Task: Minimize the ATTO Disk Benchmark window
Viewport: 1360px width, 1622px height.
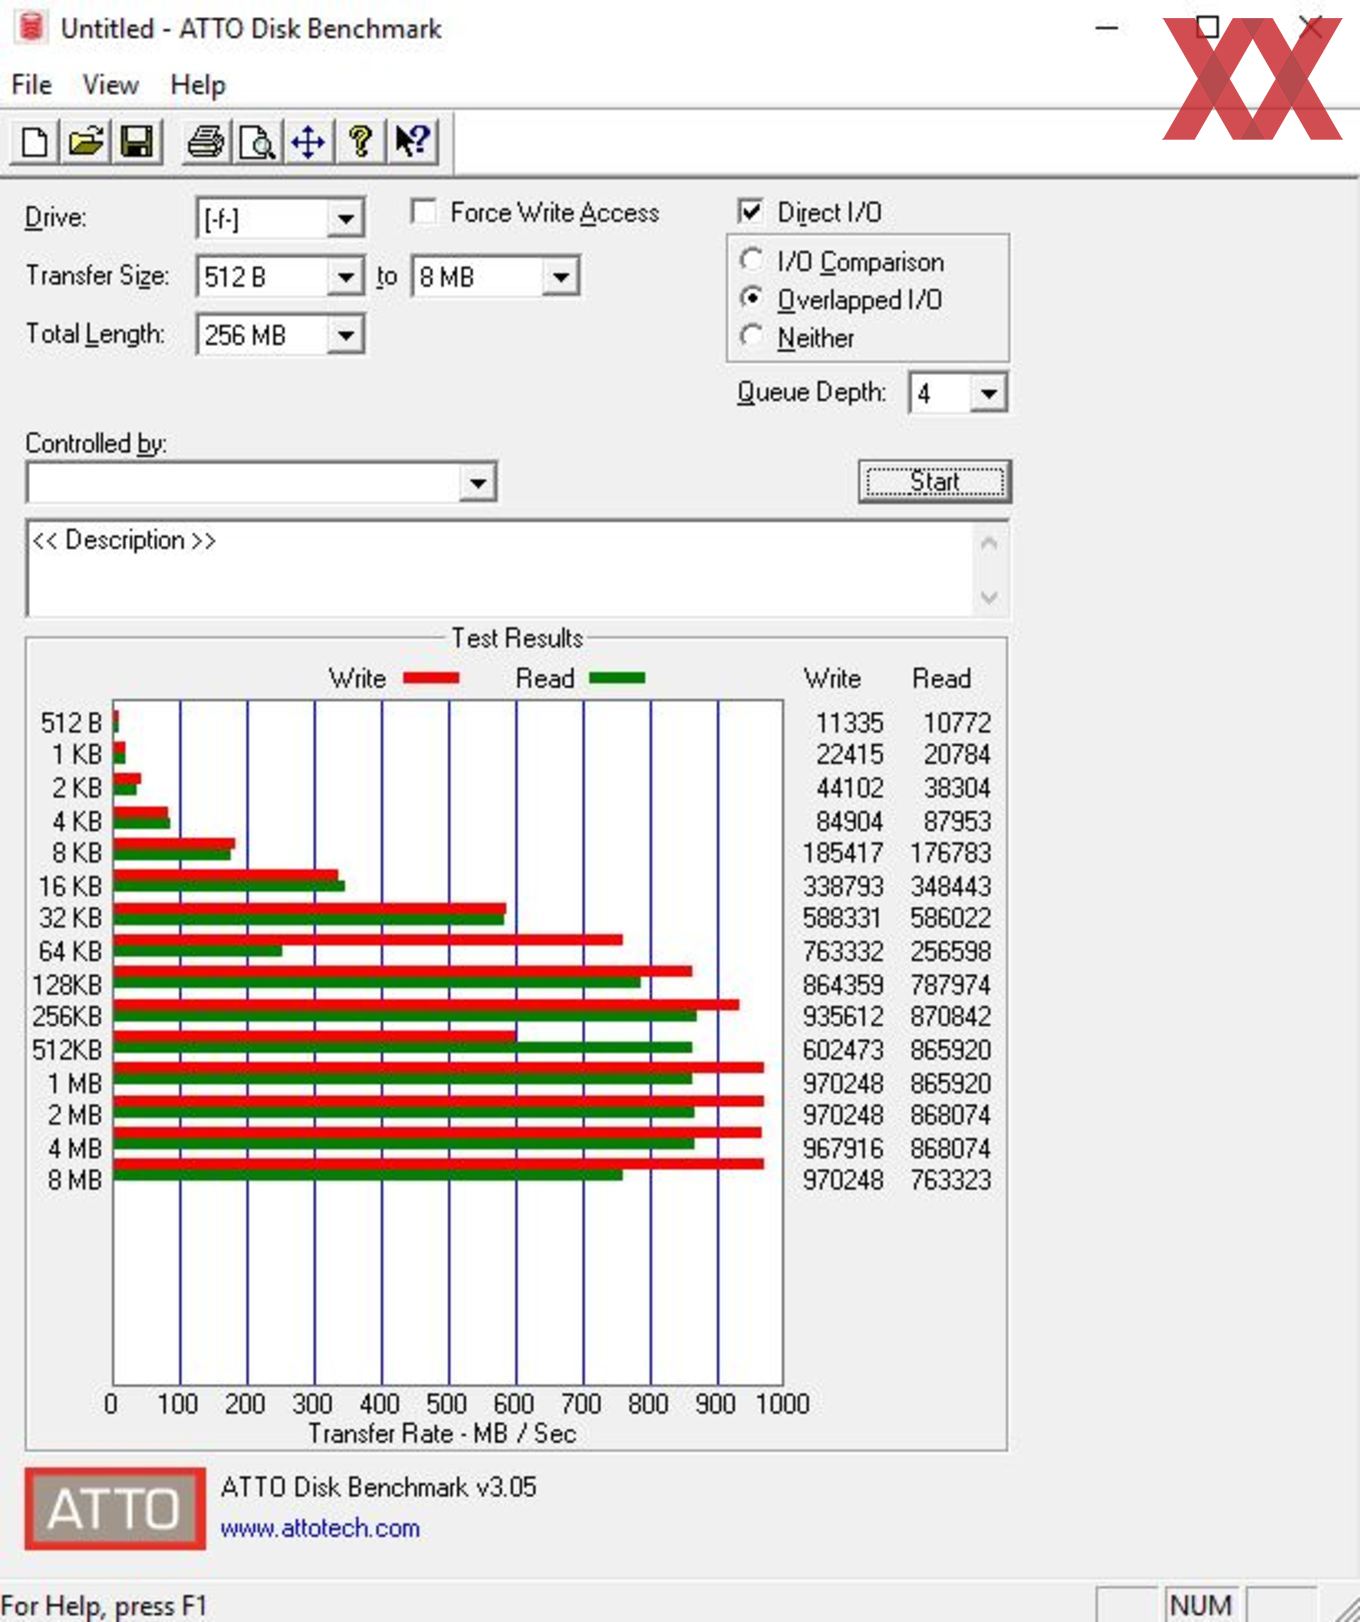Action: (x=1107, y=28)
